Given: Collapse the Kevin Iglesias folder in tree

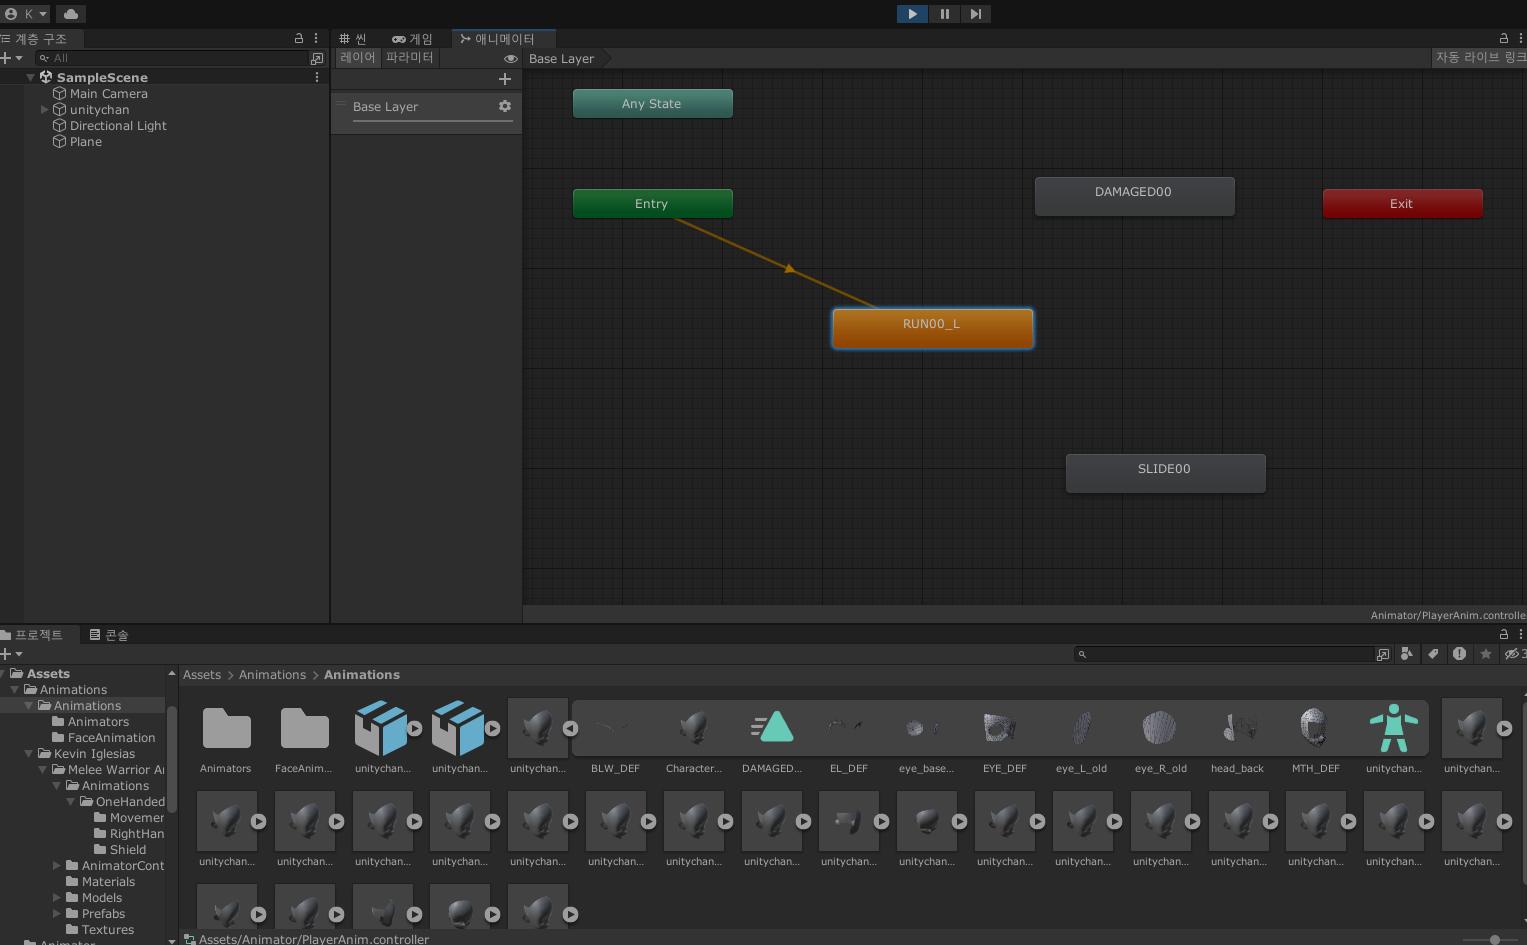Looking at the screenshot, I should click(x=29, y=754).
